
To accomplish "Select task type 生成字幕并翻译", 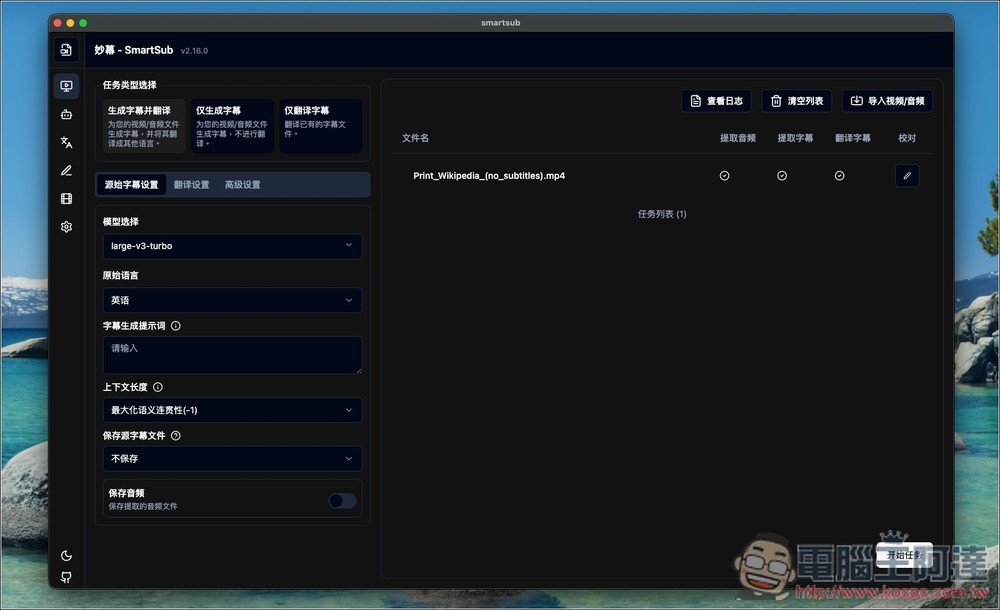I will [143, 126].
